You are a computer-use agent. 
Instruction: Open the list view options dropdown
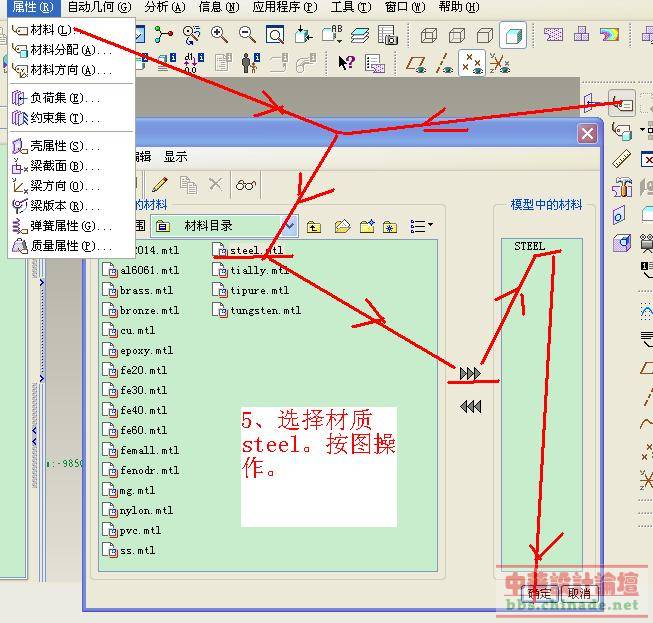421,227
